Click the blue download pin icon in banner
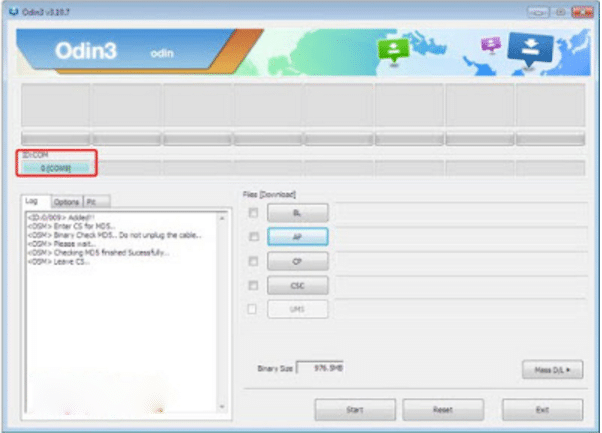Screen dimensions: 602x433 [530, 50]
